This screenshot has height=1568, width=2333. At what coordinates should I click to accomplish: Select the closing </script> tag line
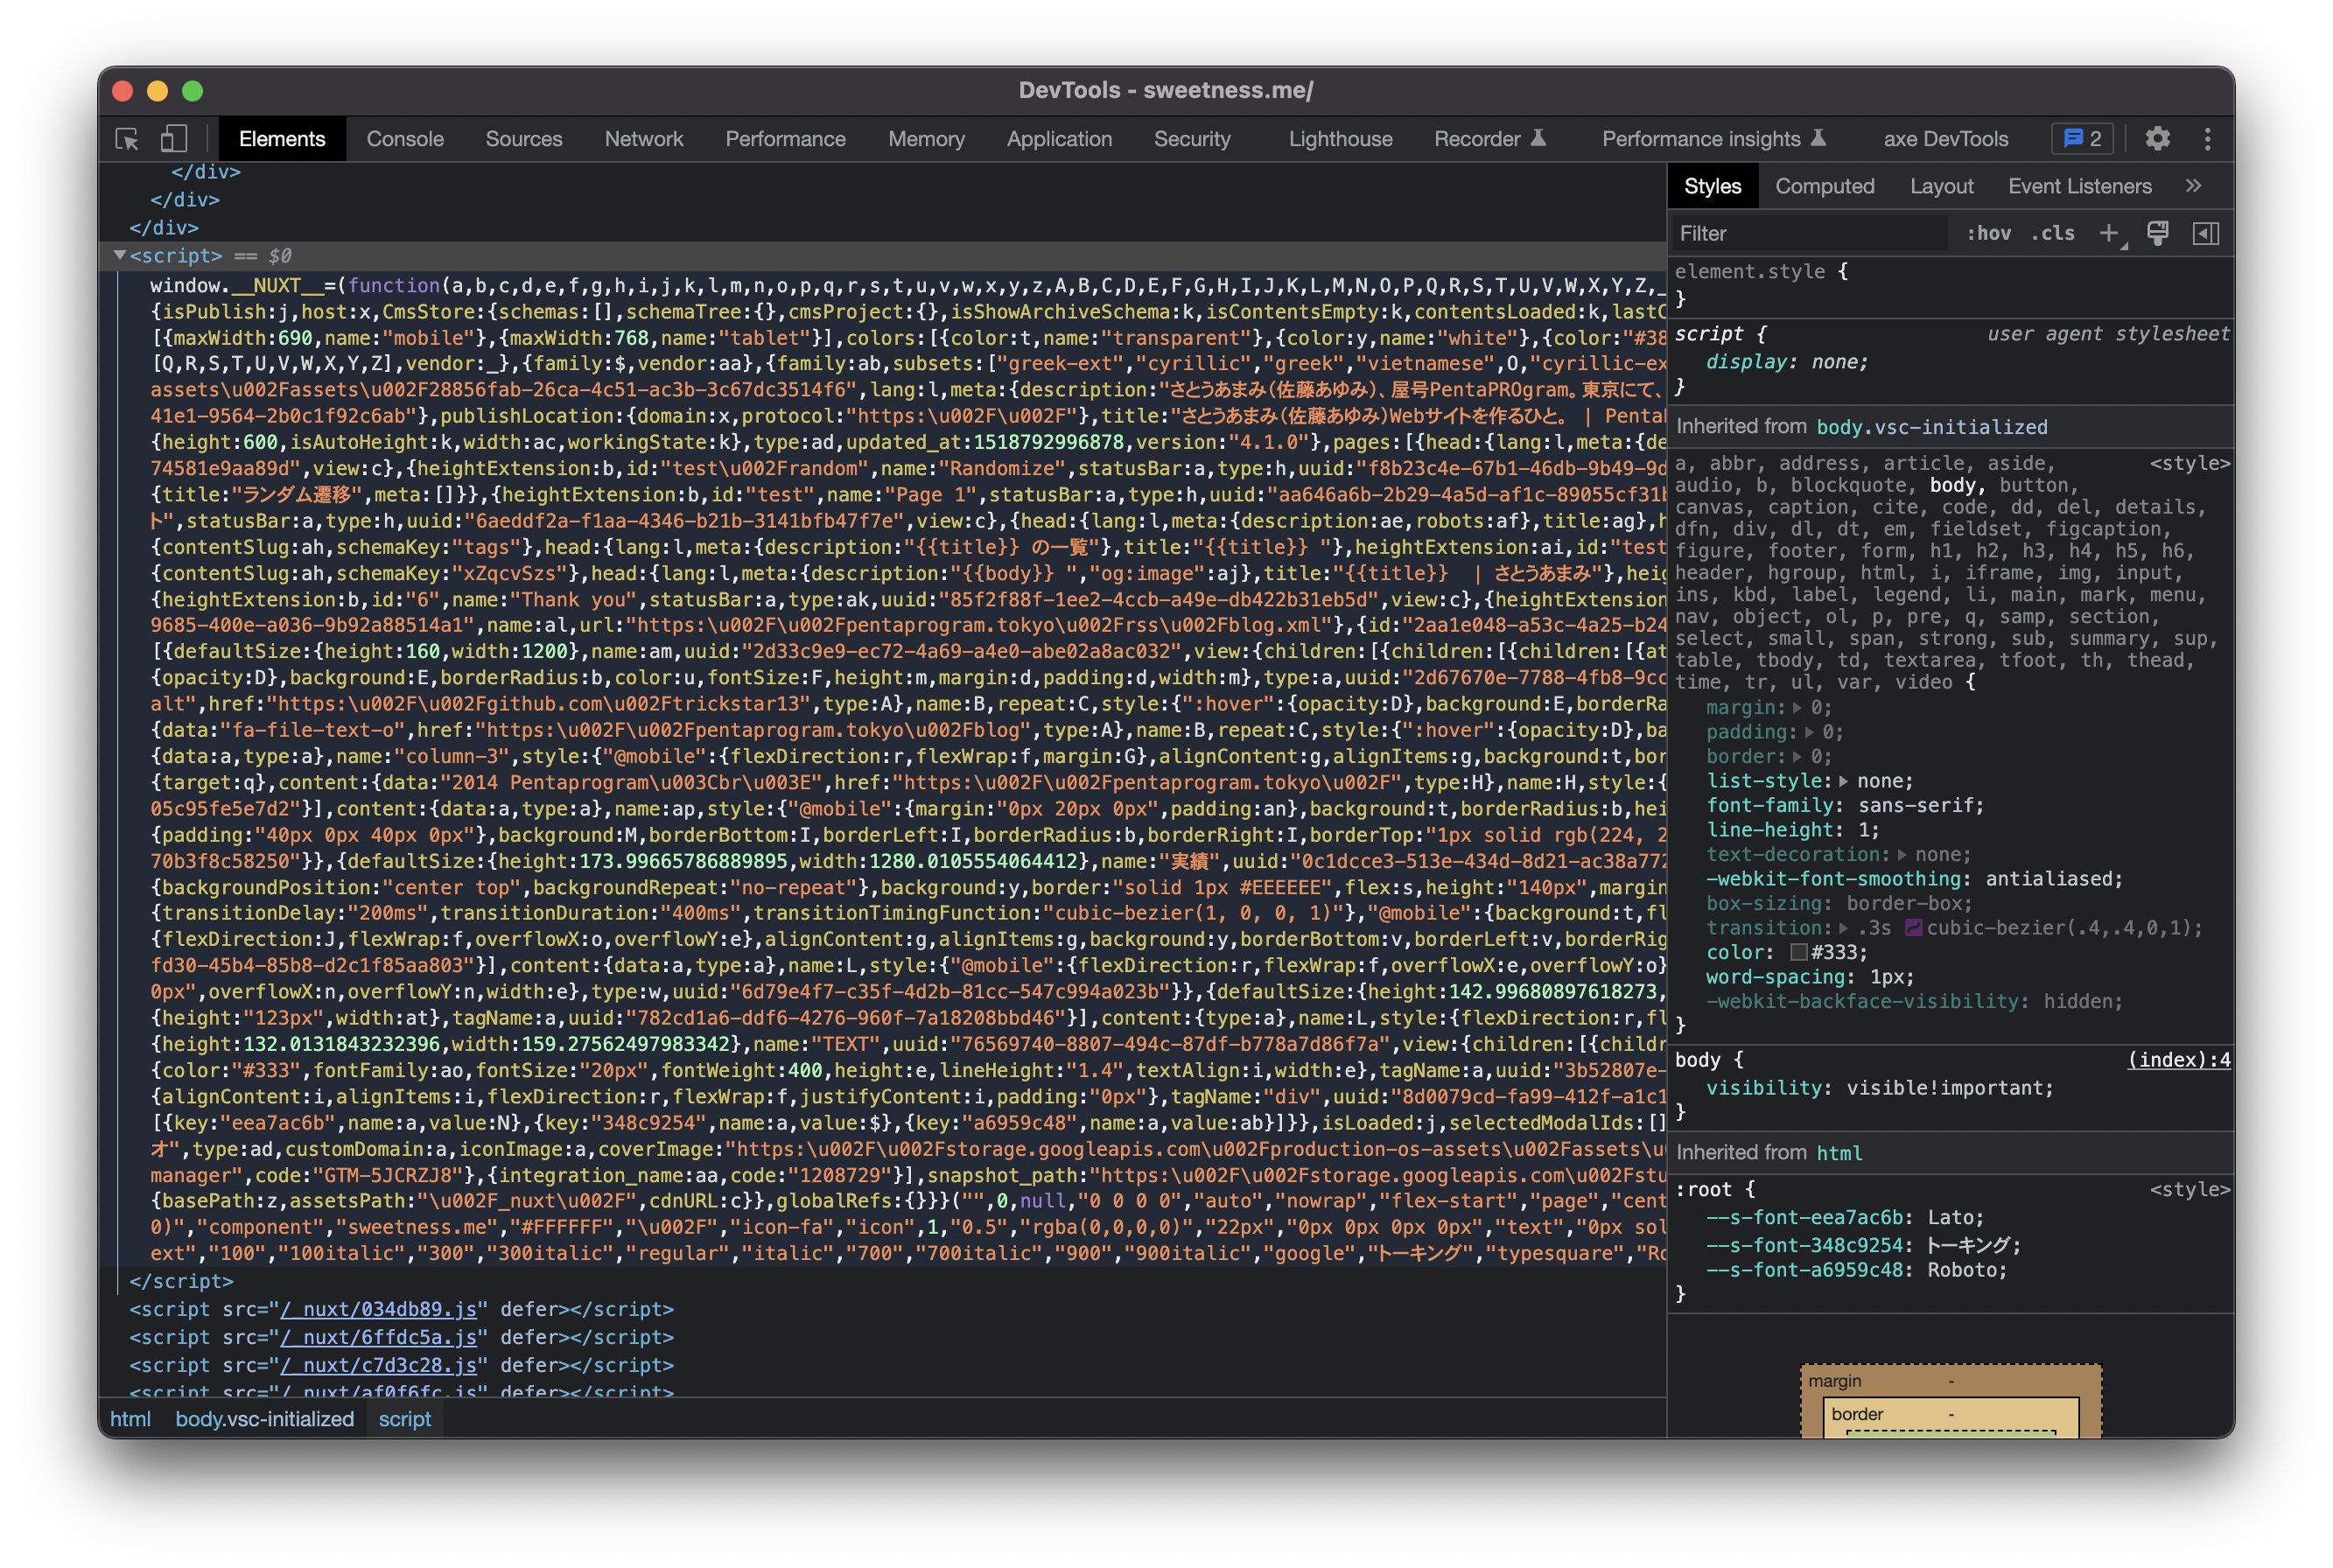(x=181, y=1282)
